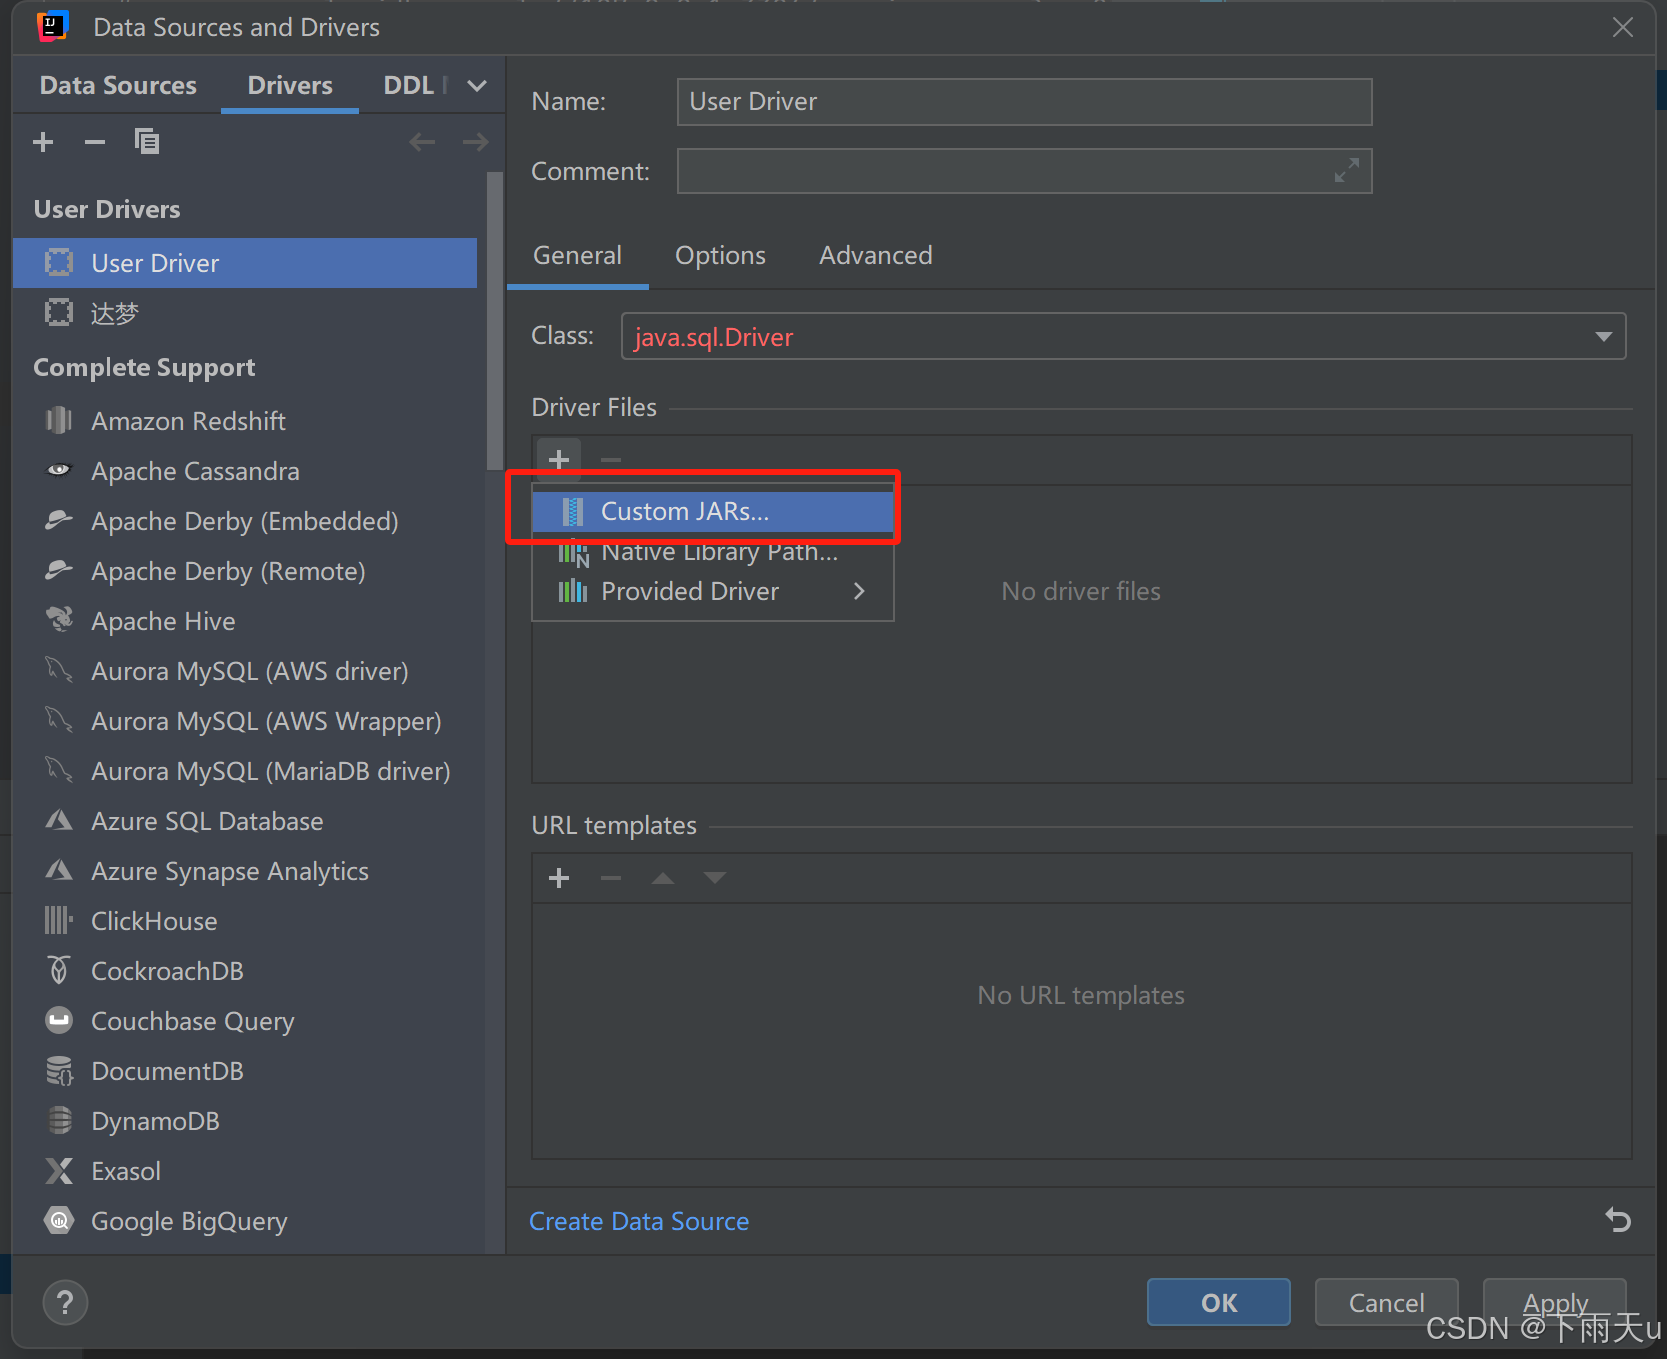This screenshot has height=1359, width=1667.
Task: Click the ClickHouse icon
Action: click(59, 920)
